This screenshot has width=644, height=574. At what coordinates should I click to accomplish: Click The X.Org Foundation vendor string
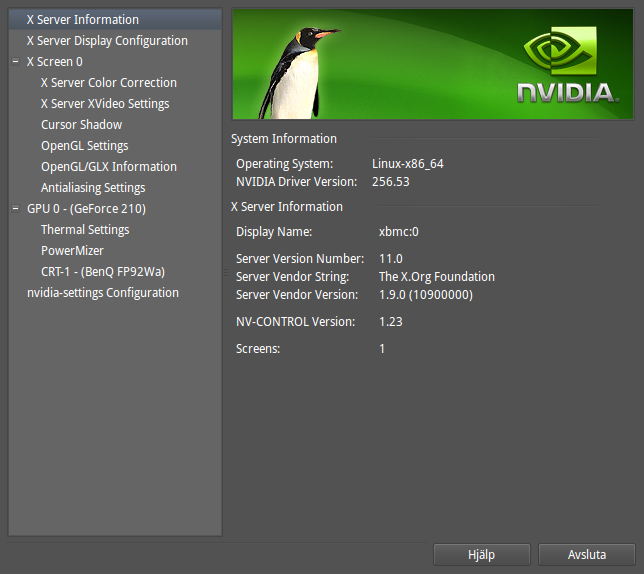(x=437, y=277)
